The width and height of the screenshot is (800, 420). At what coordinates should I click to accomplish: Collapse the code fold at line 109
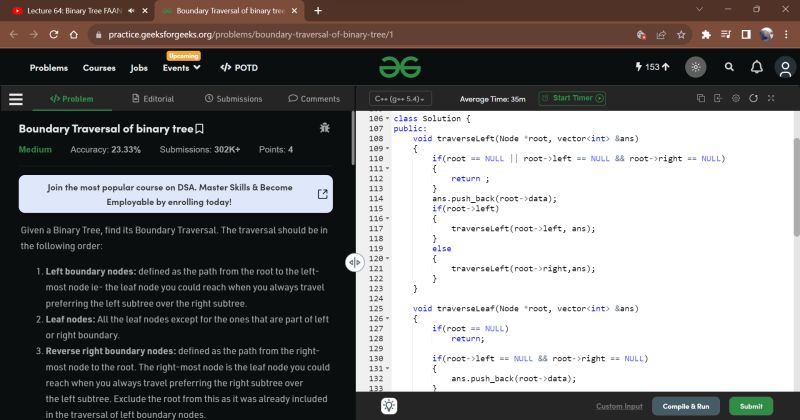[x=388, y=149]
